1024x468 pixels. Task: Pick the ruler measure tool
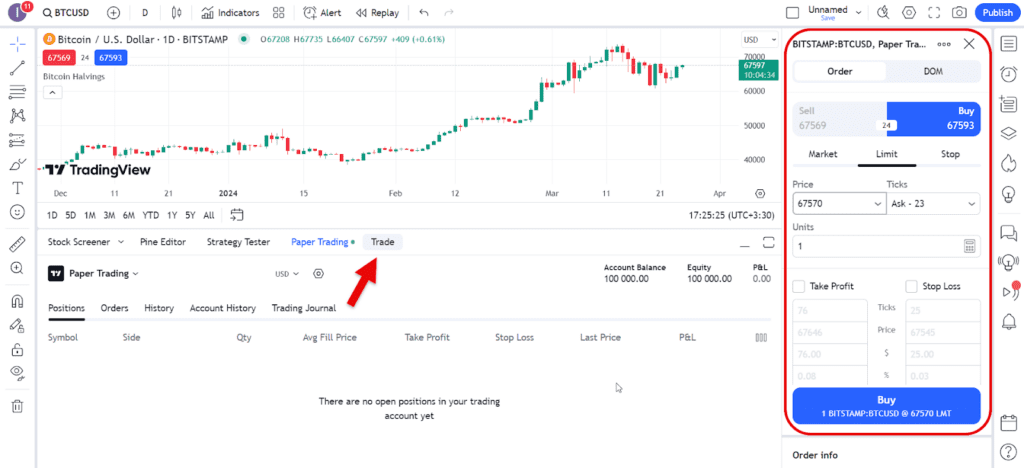[17, 244]
